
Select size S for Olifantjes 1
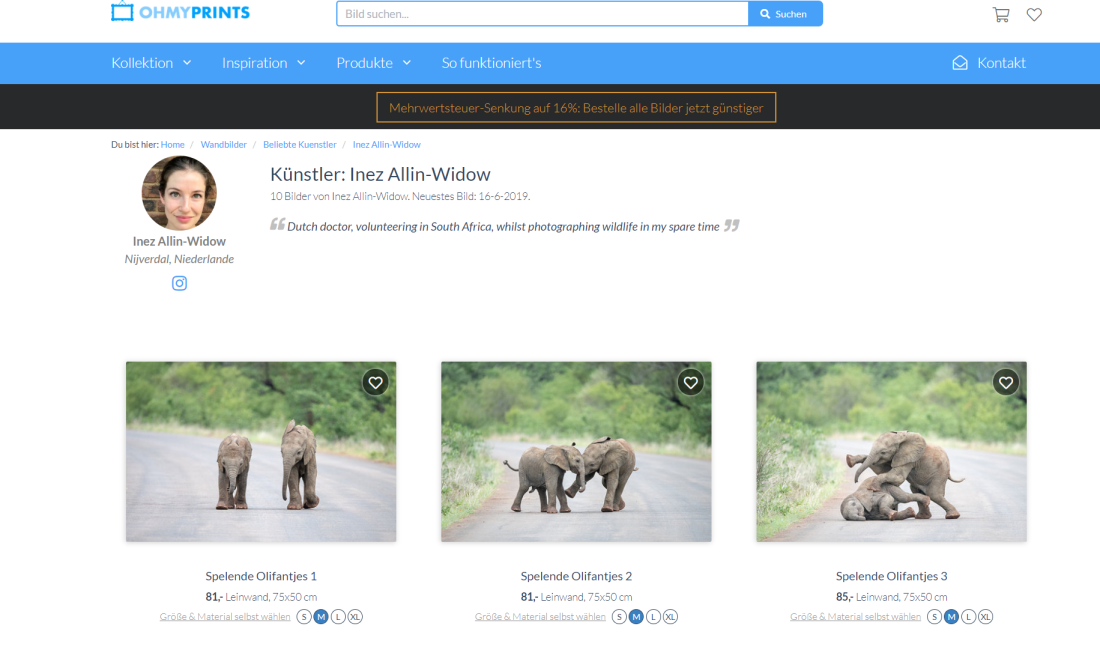304,617
